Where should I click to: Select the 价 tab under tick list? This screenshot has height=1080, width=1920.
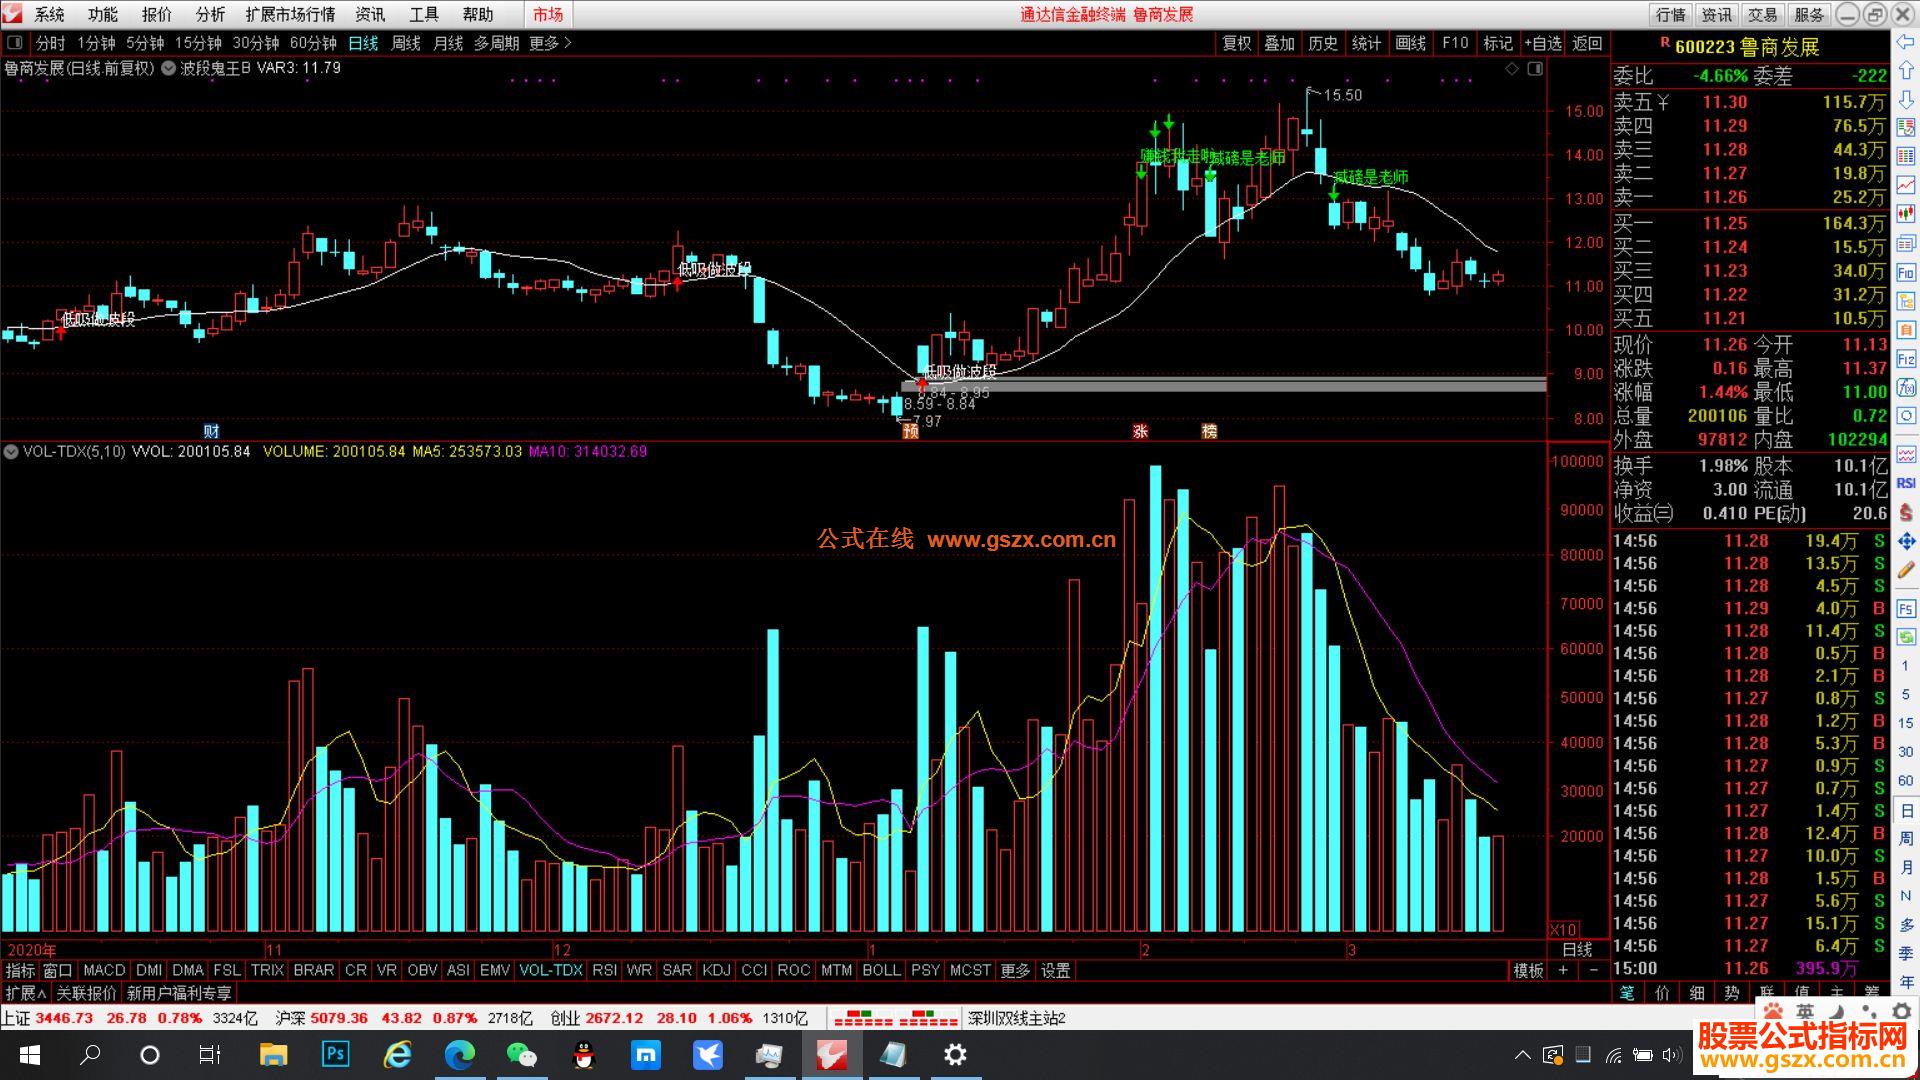[x=1662, y=992]
